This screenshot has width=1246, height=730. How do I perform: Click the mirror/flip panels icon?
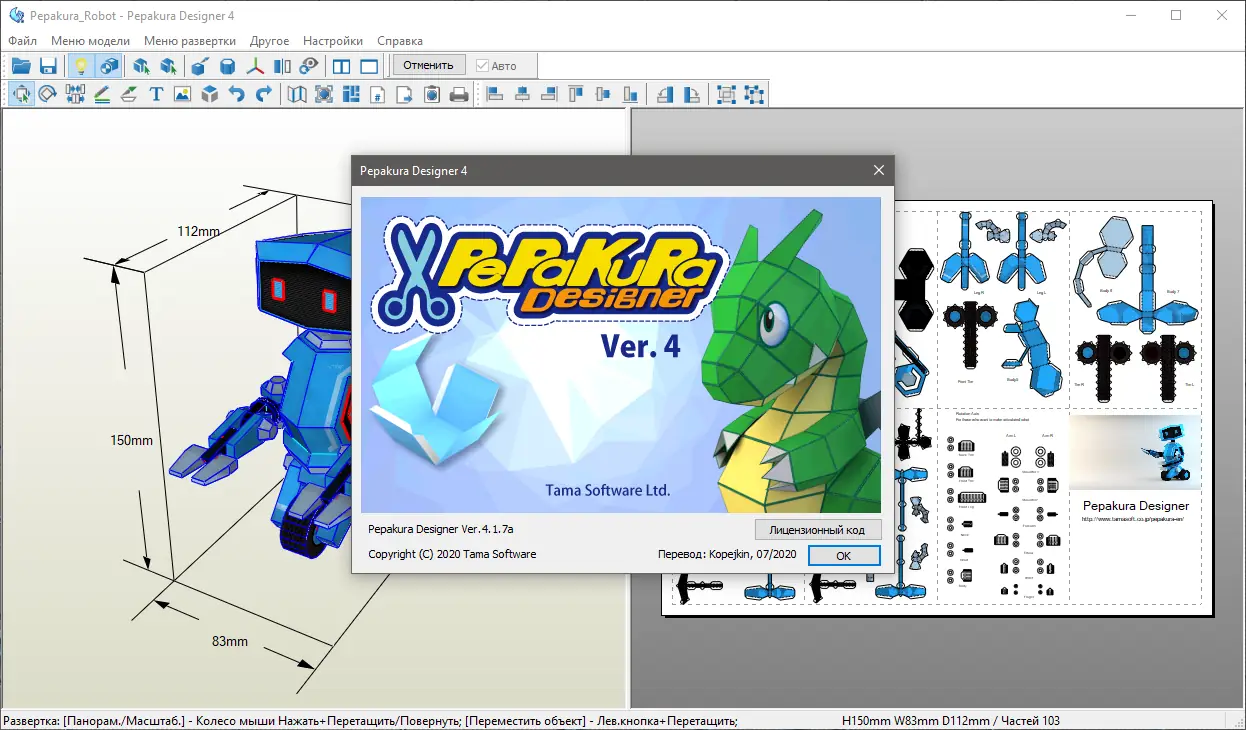coord(283,66)
